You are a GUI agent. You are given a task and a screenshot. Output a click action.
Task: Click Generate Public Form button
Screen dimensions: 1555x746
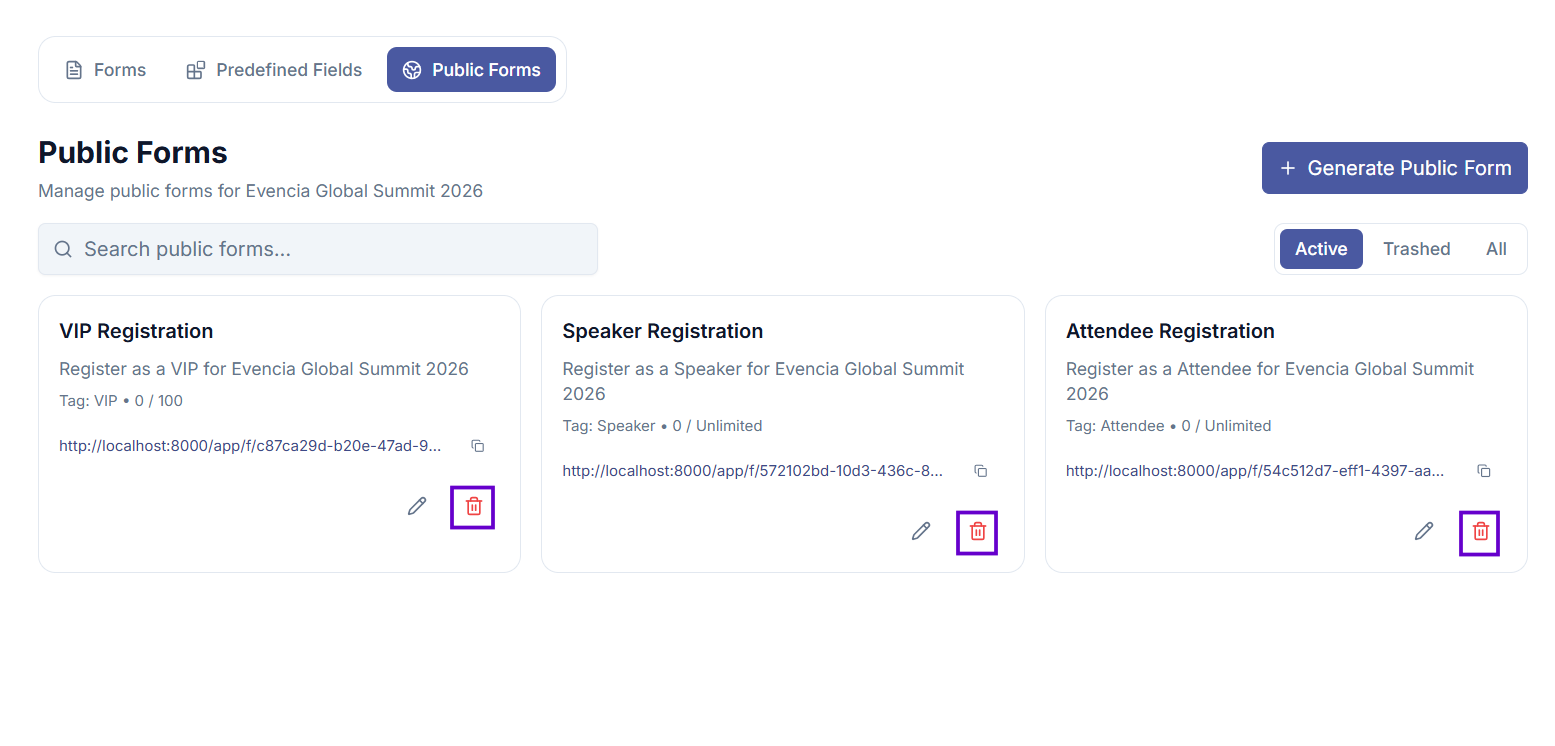point(1394,168)
